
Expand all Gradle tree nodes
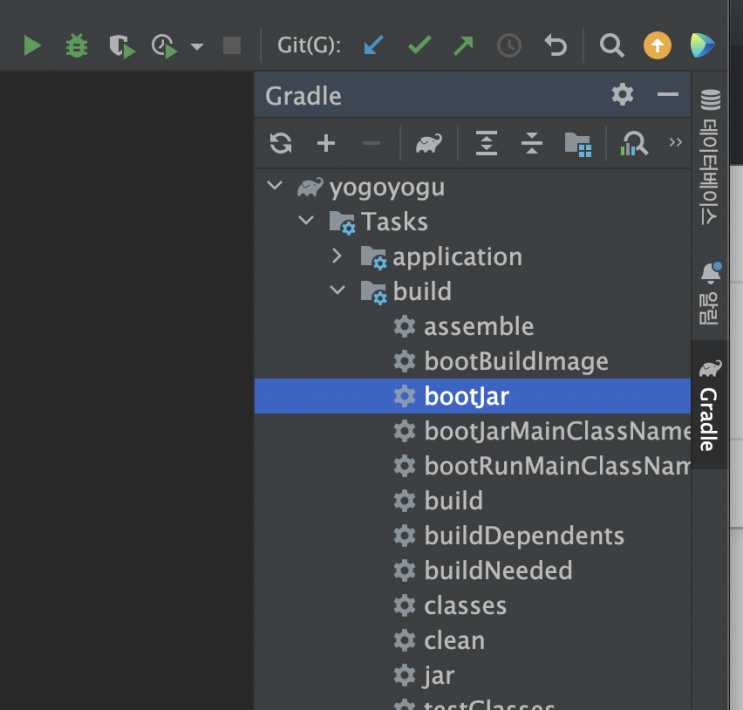click(x=486, y=143)
